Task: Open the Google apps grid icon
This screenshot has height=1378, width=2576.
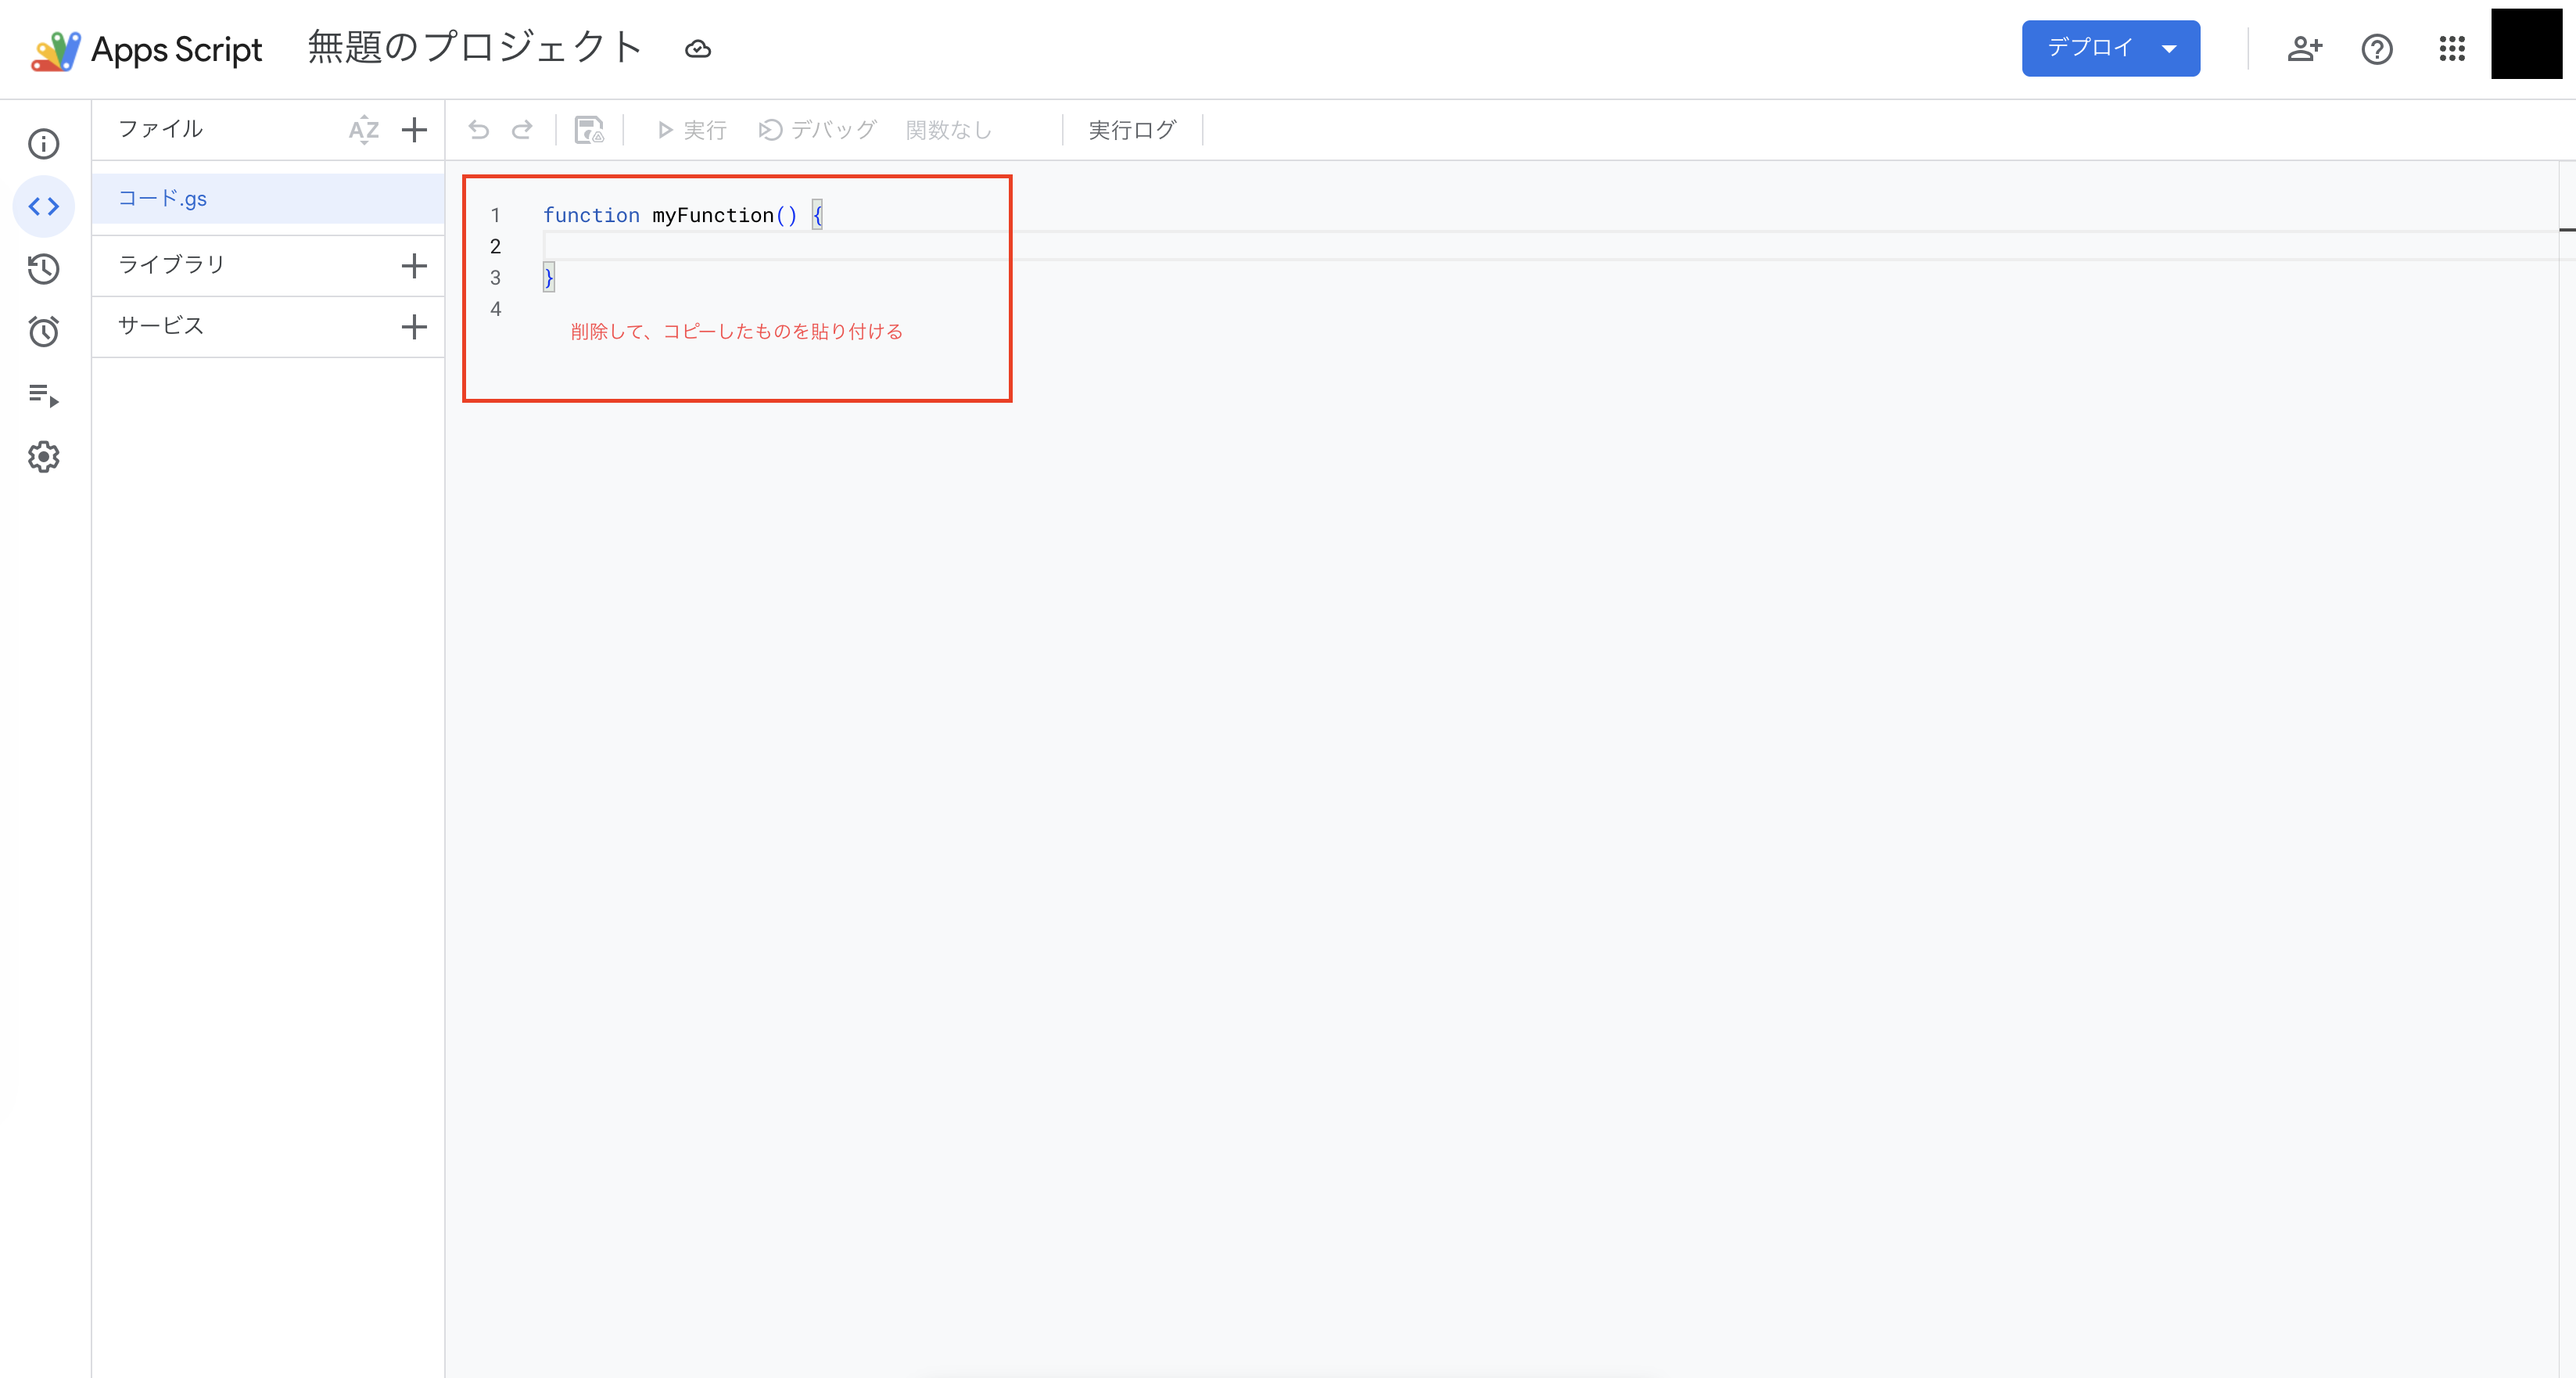Action: point(2452,49)
